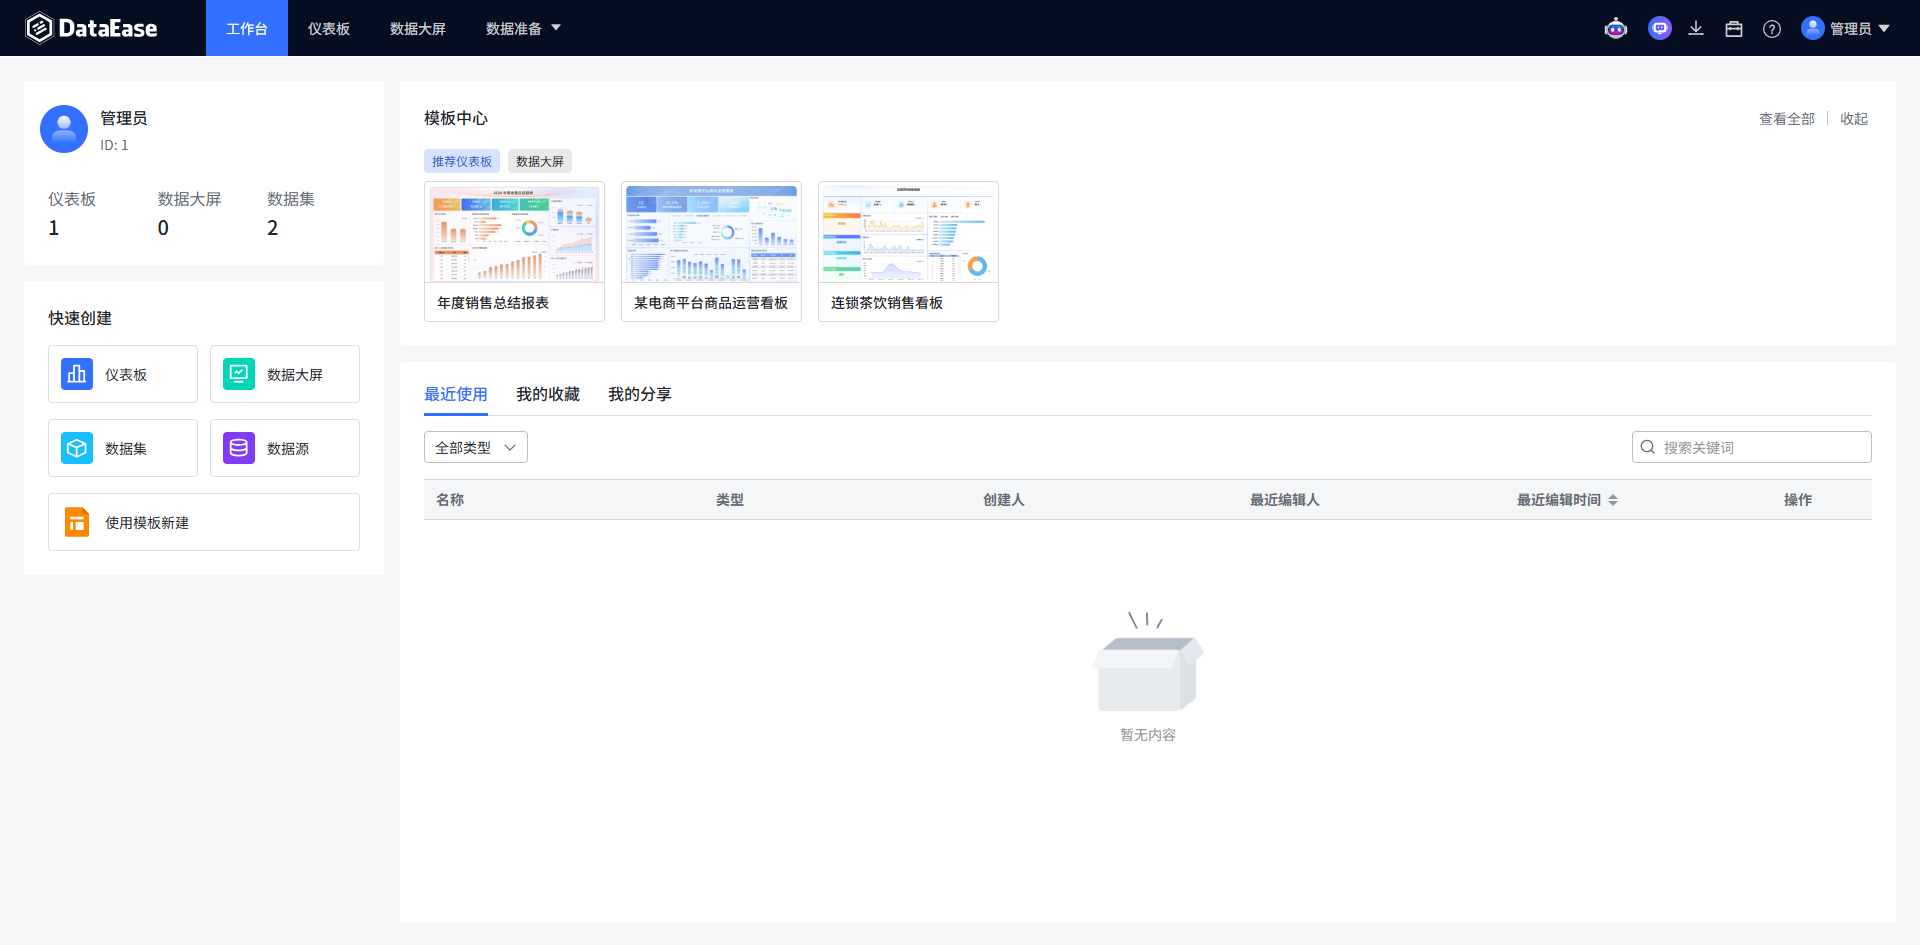
Task: Open the help question mark icon
Action: coord(1772,29)
